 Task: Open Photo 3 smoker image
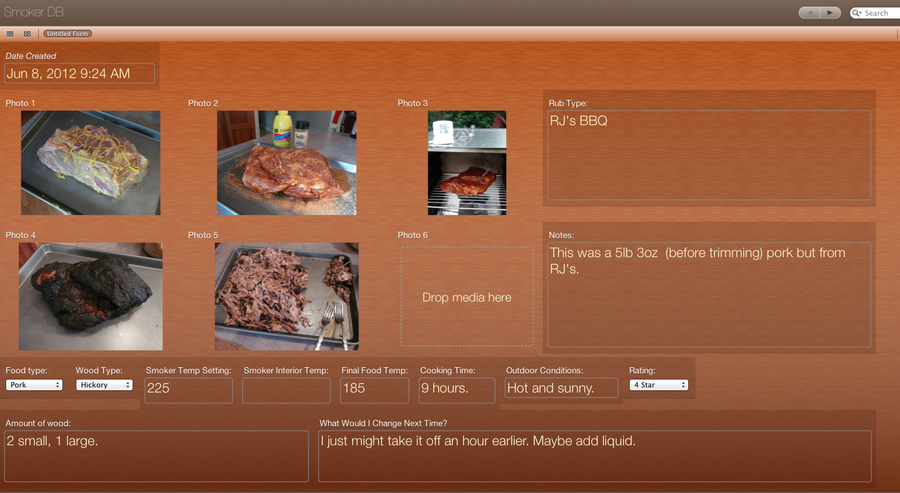point(467,163)
